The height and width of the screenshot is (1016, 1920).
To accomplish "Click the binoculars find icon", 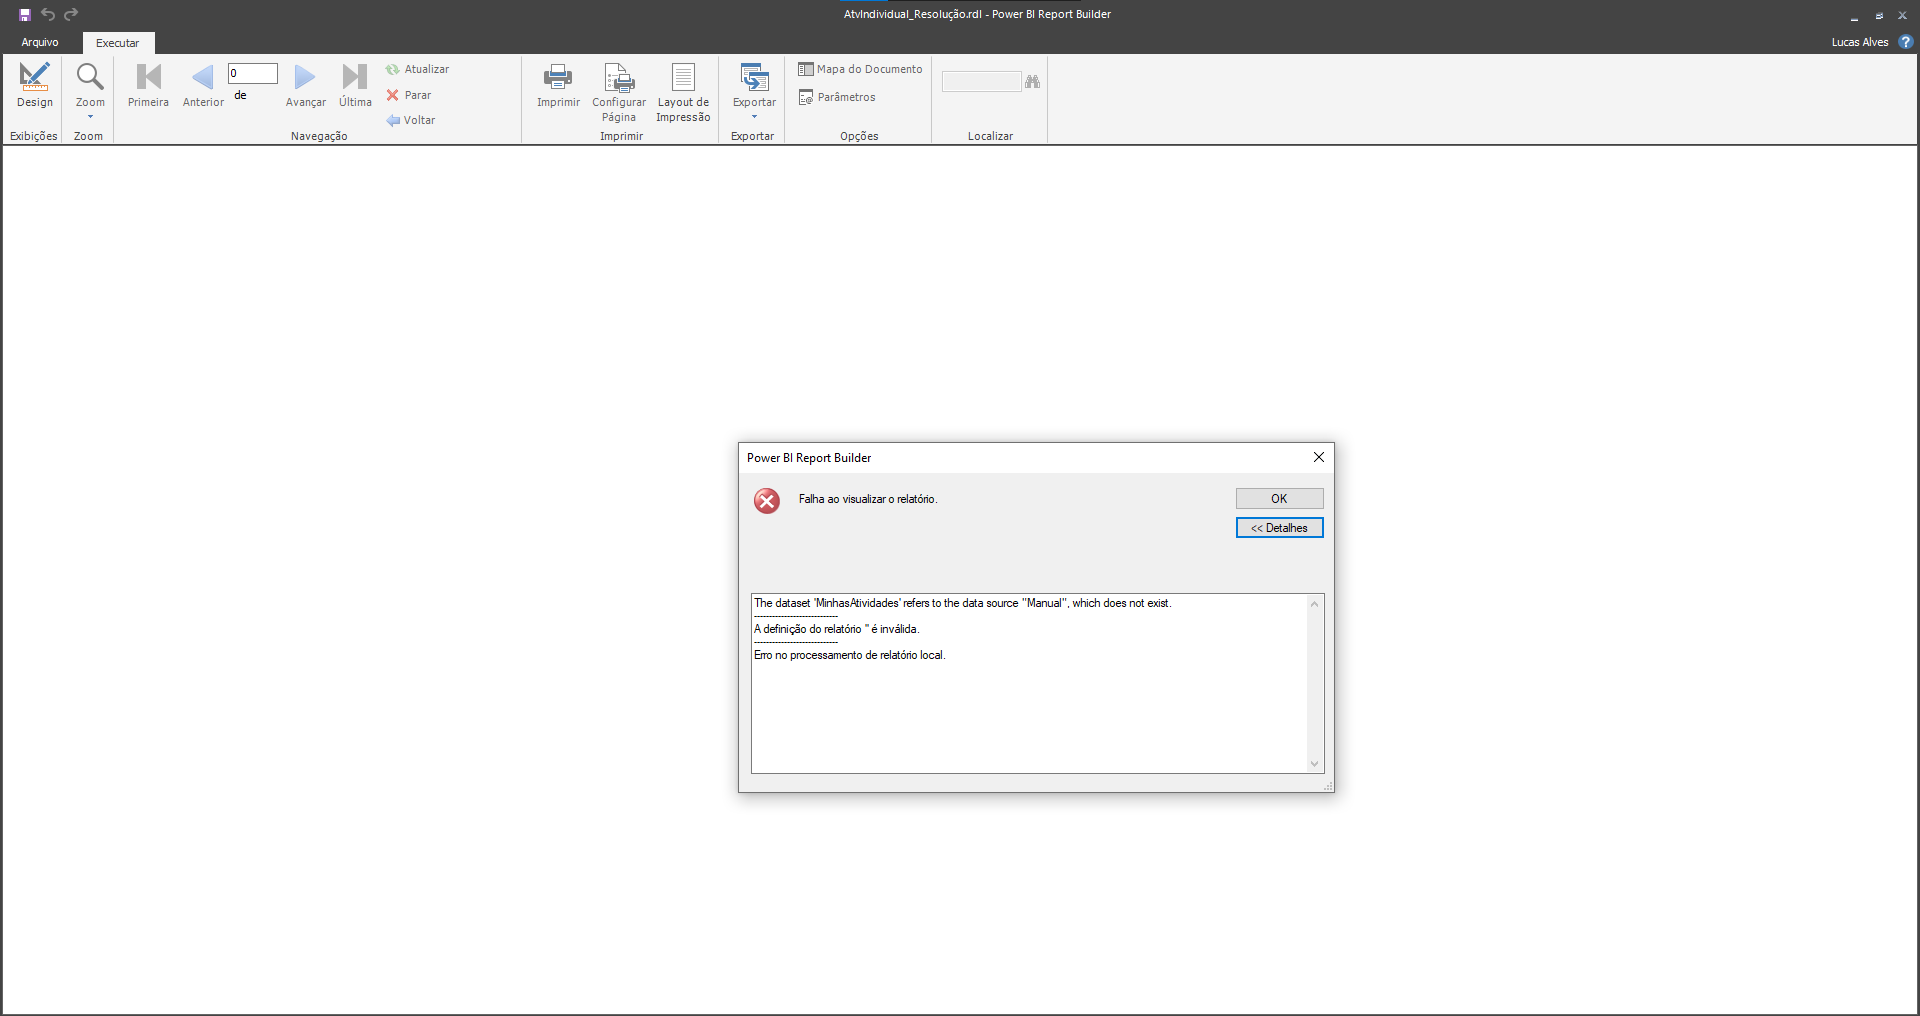I will [x=1033, y=81].
